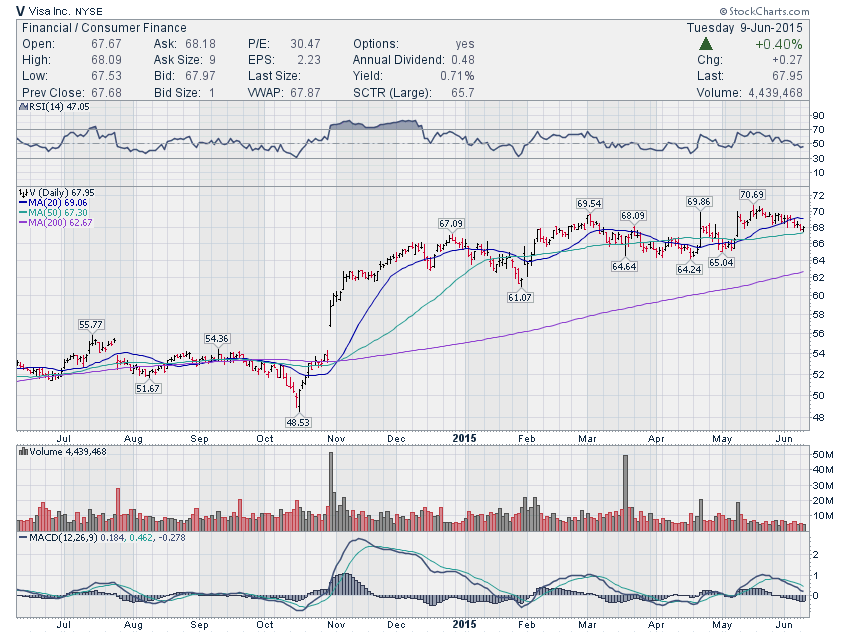
Task: Click the SCTR (Large) value 65.7
Action: (x=462, y=93)
